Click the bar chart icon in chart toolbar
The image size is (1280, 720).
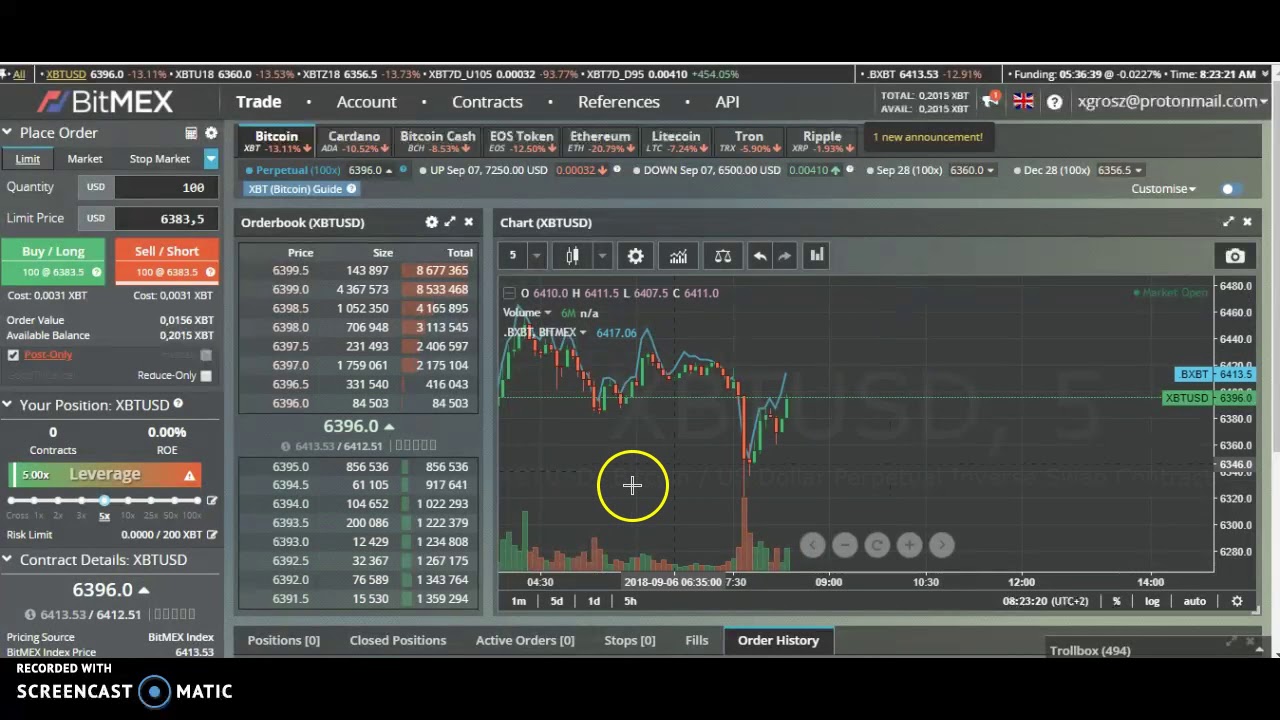817,255
